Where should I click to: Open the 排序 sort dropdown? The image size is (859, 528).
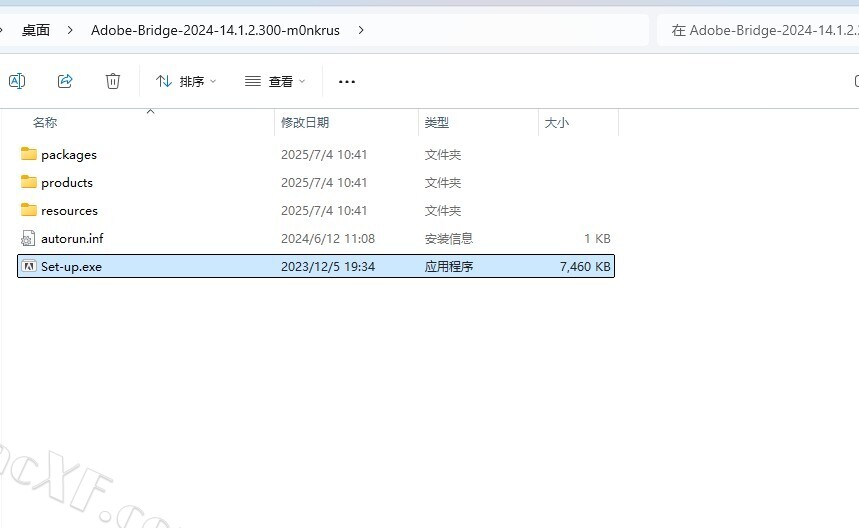186,82
